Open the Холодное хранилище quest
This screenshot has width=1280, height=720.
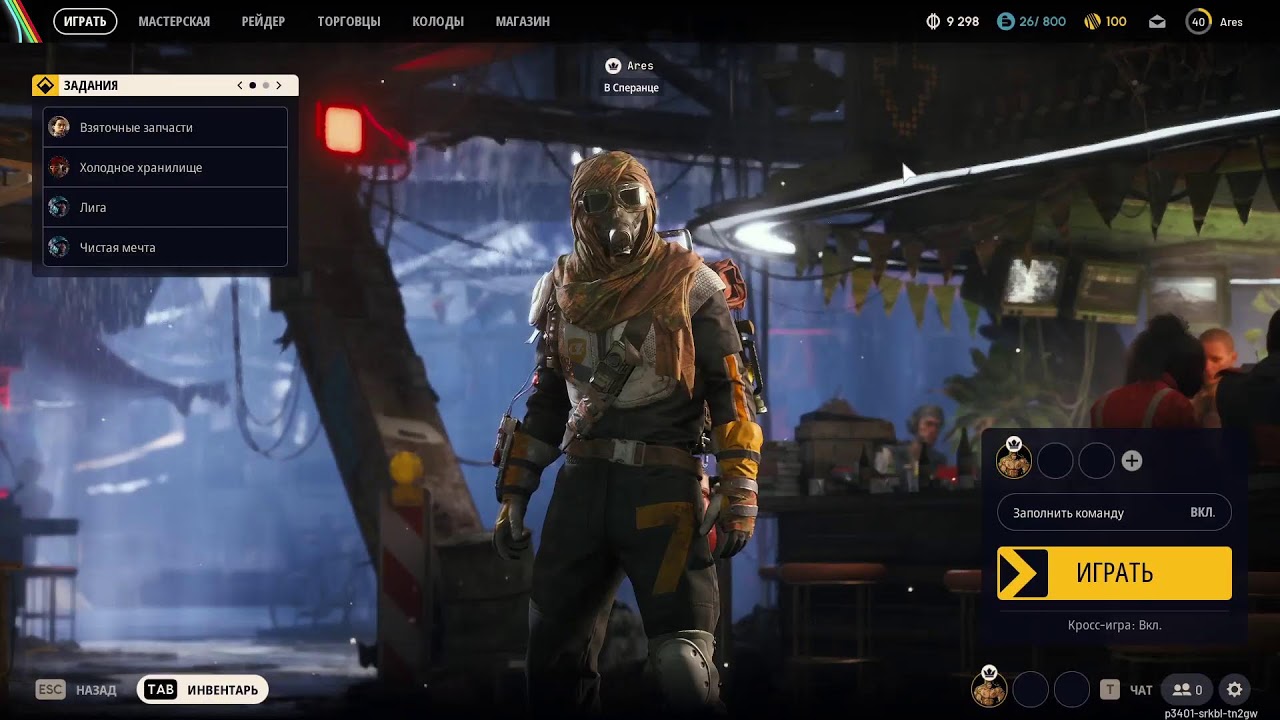(166, 168)
